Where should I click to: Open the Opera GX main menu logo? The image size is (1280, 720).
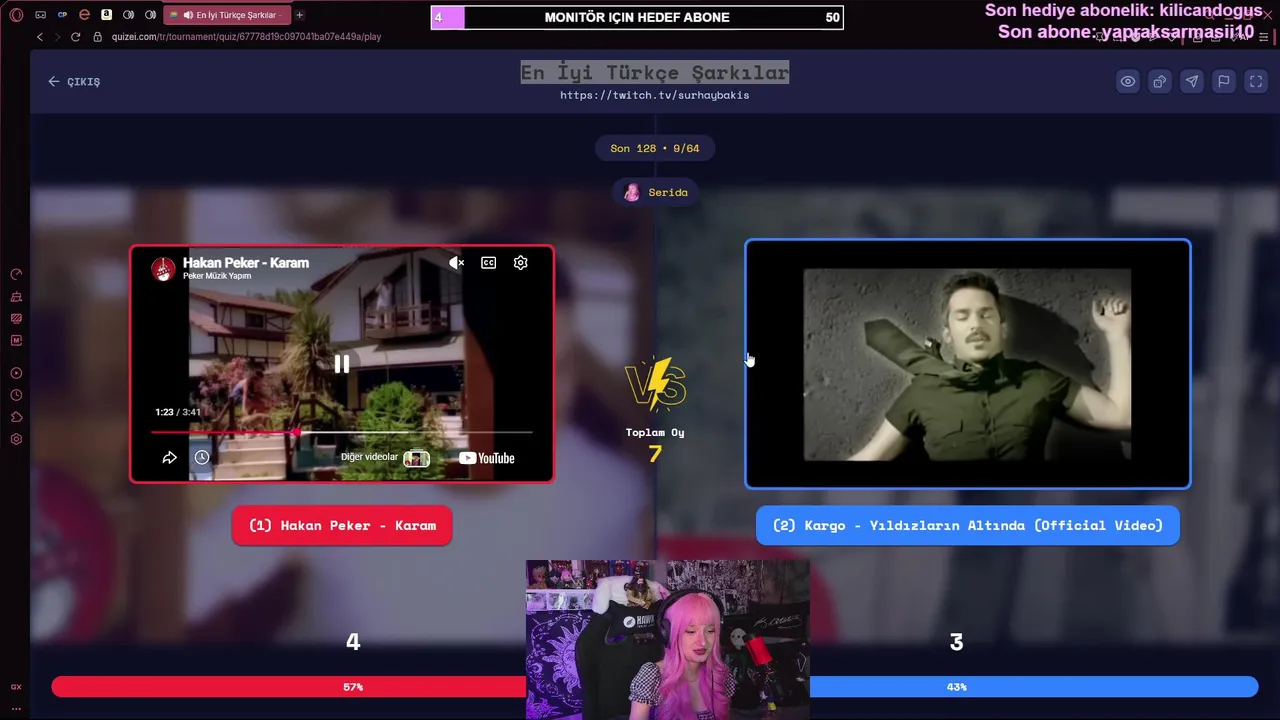click(x=16, y=15)
